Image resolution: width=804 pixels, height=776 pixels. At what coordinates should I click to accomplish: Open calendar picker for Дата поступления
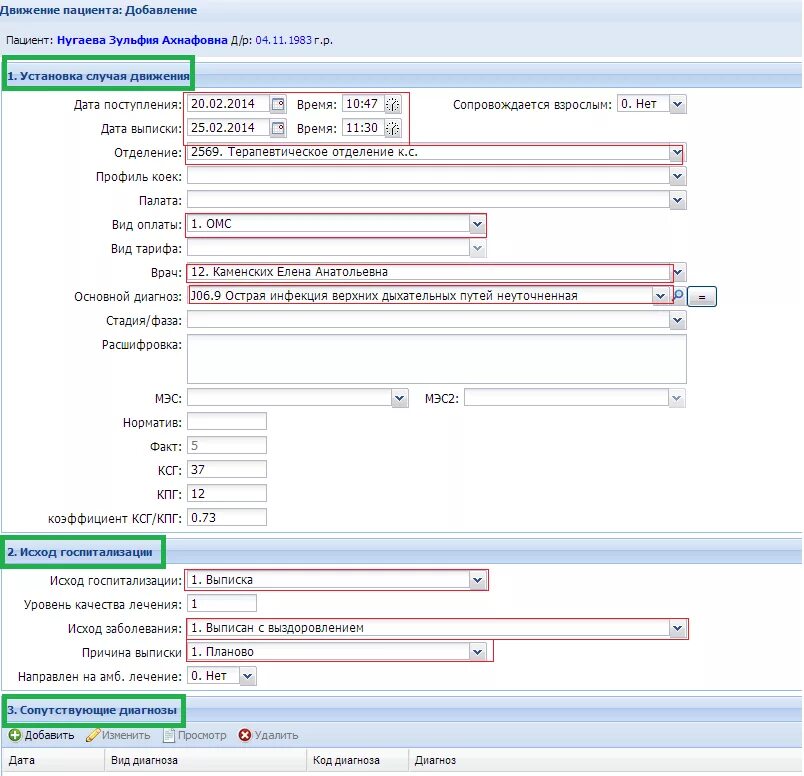tap(278, 104)
